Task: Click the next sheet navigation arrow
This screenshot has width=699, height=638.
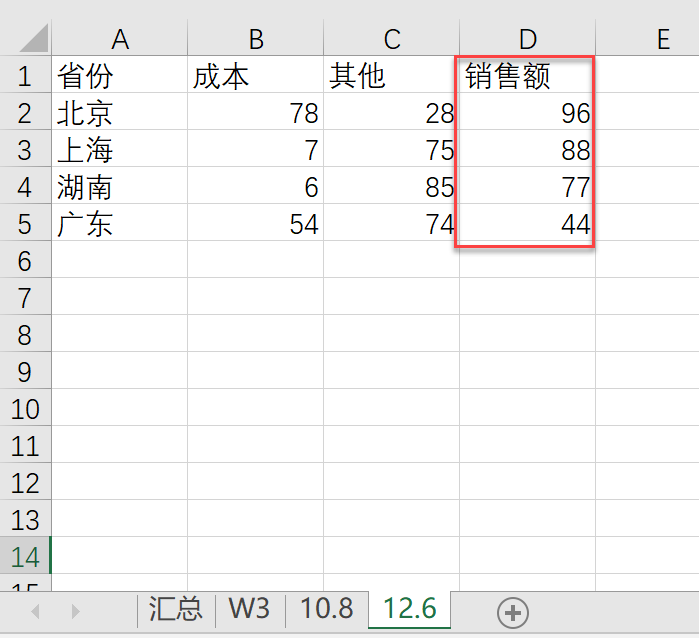Action: (x=75, y=611)
